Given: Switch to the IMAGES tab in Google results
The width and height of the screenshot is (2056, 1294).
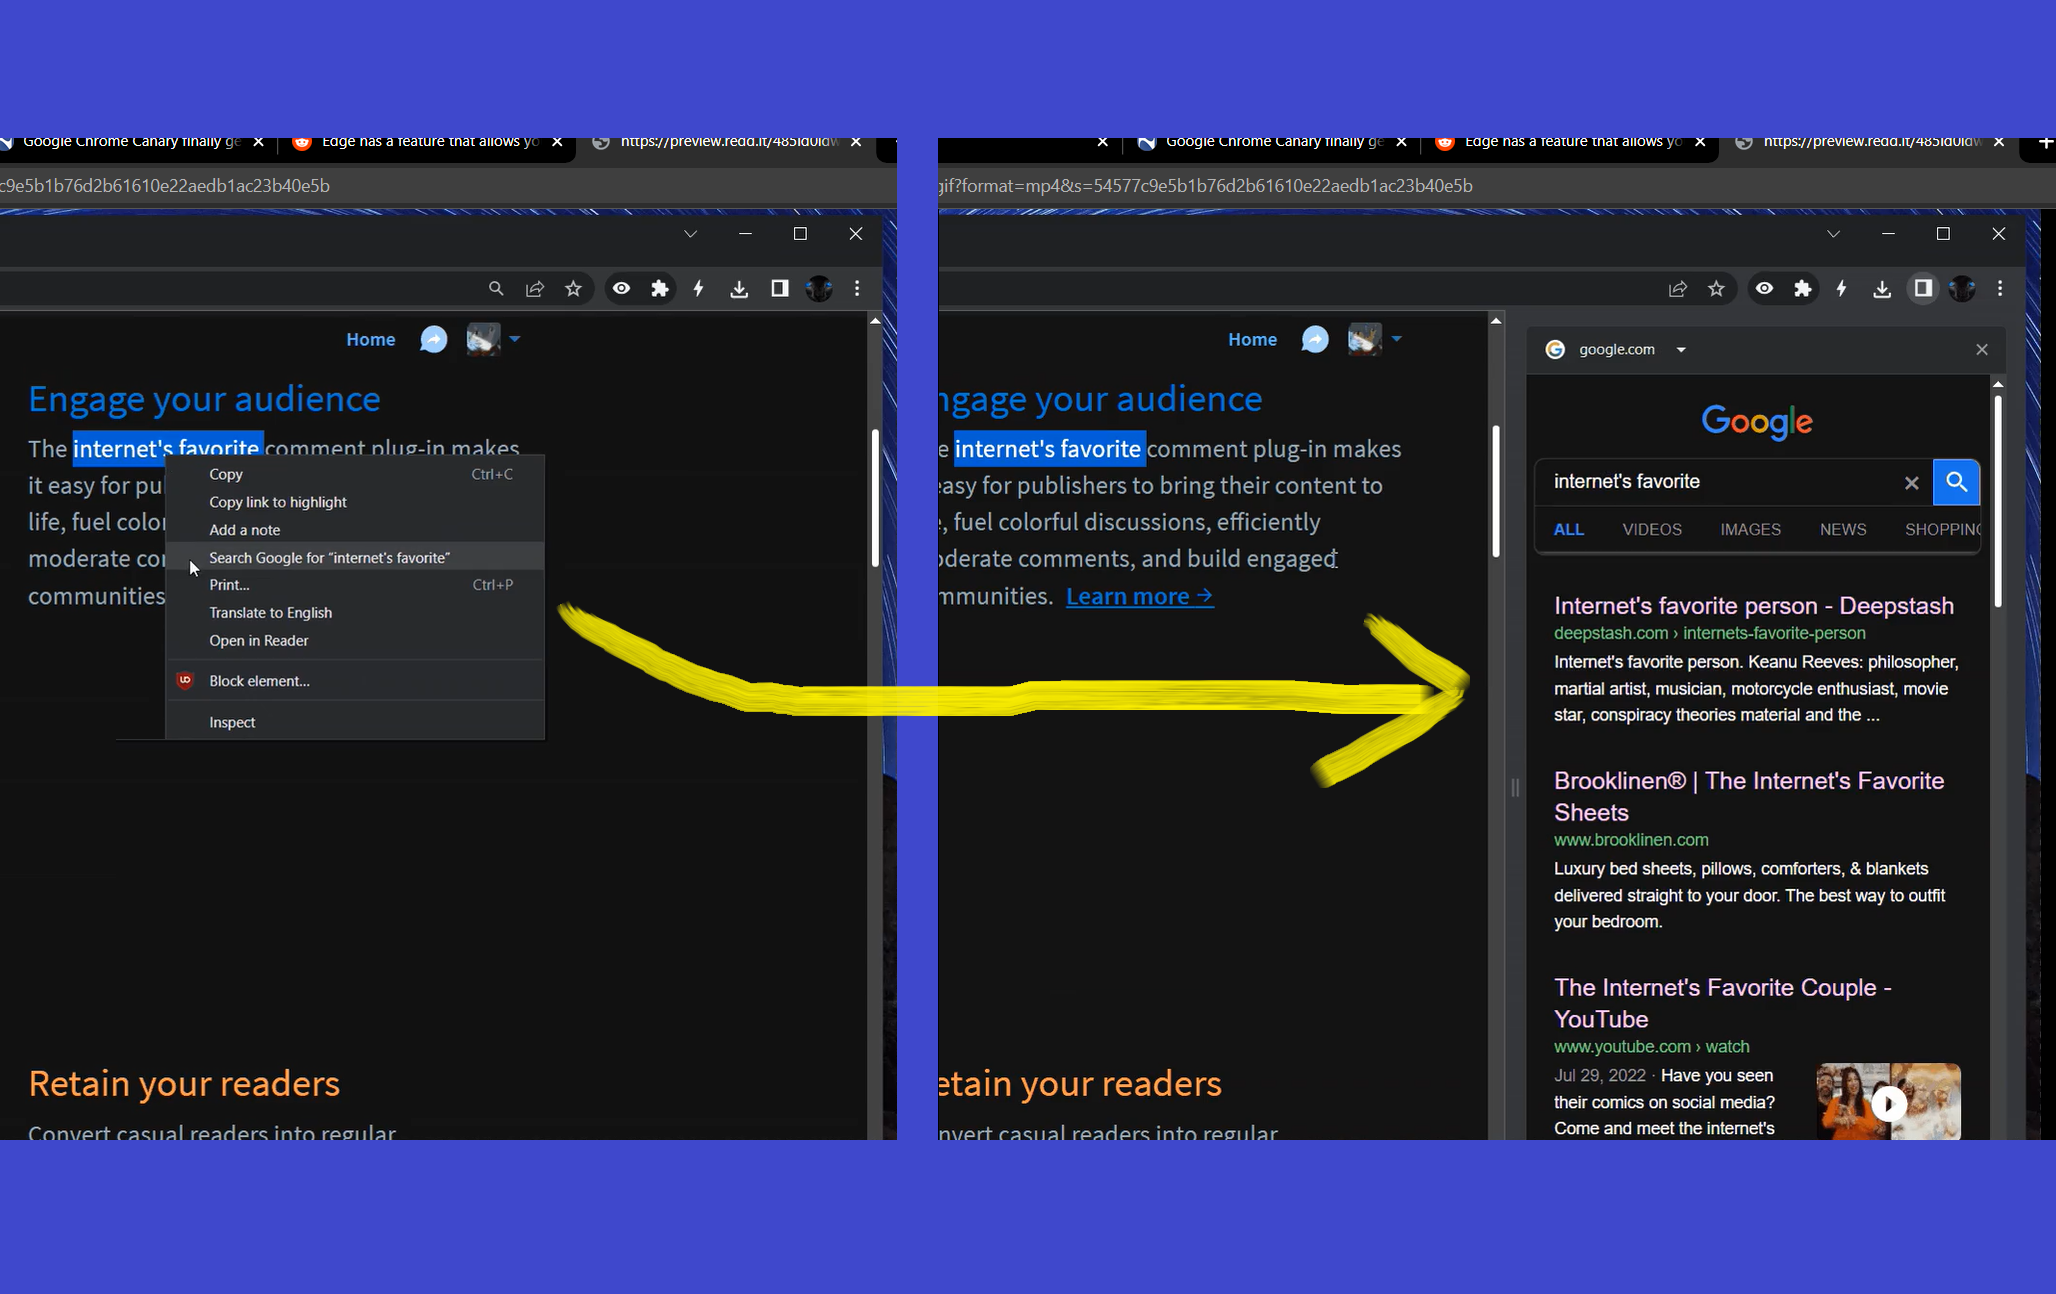Looking at the screenshot, I should [1750, 530].
